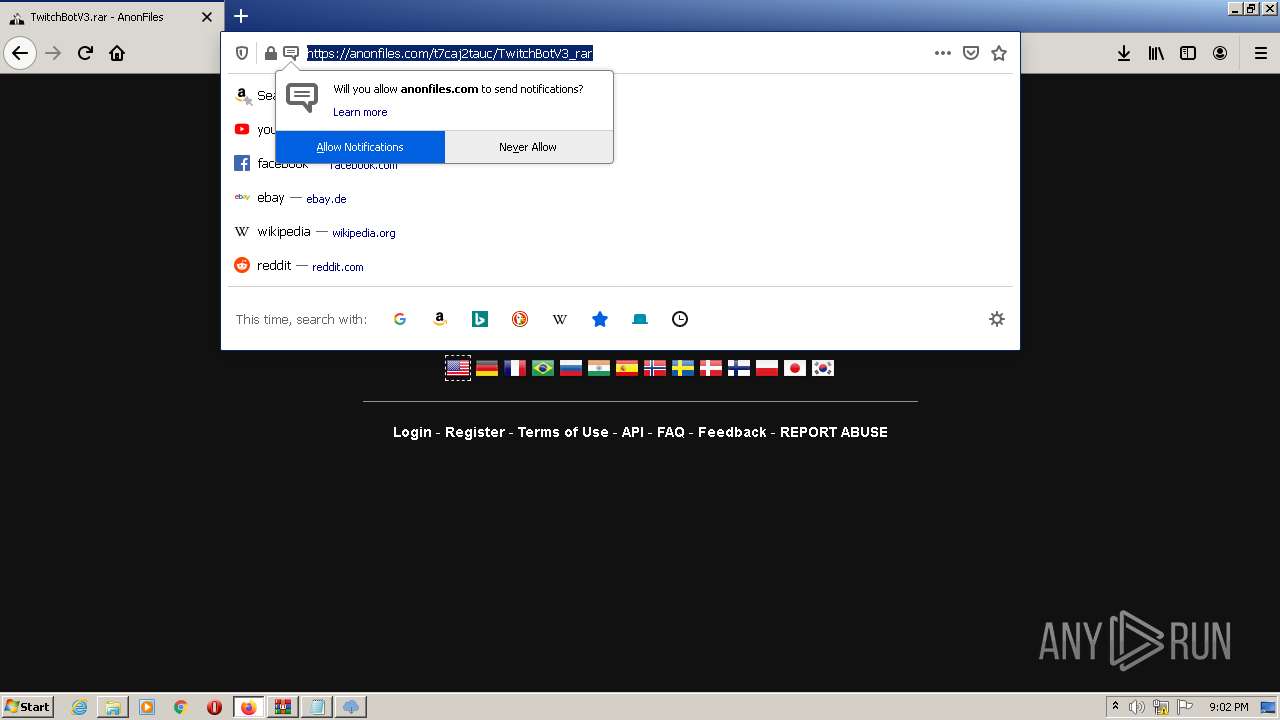Open the Firefox account icon
Viewport: 1280px width, 720px height.
tap(1220, 53)
